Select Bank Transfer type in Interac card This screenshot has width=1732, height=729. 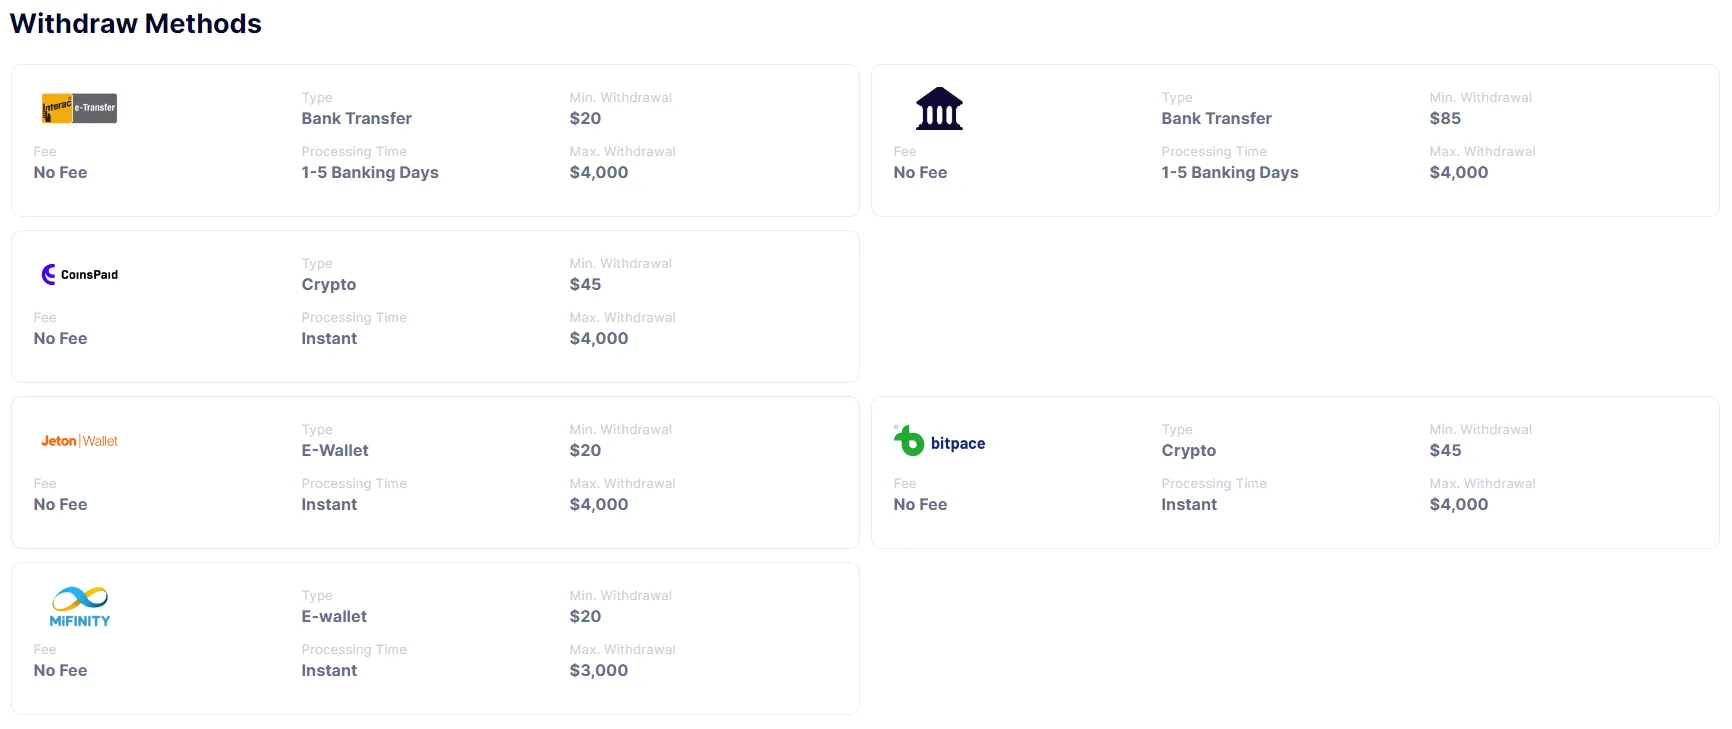coord(356,118)
